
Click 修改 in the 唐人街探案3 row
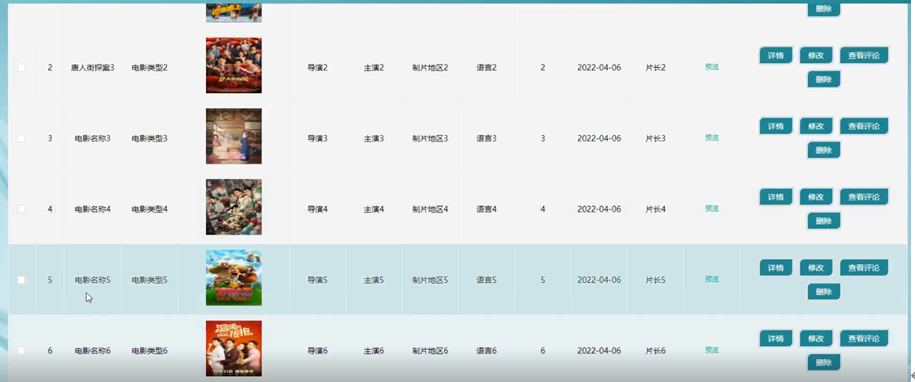[x=816, y=55]
